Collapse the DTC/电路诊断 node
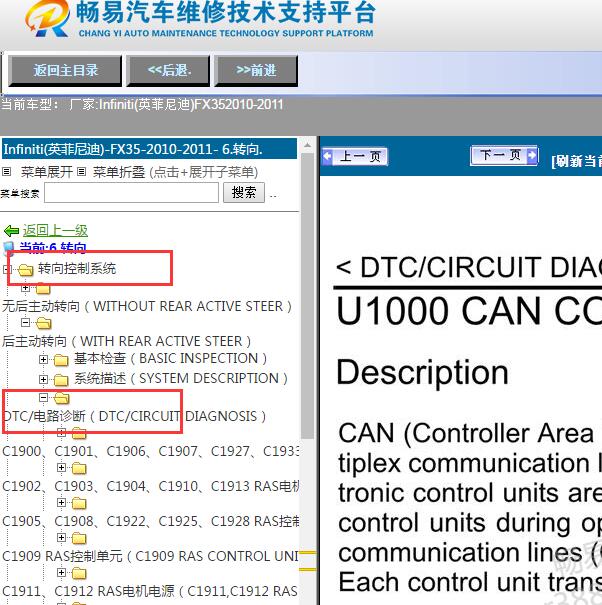The height and width of the screenshot is (605, 602). [x=43, y=397]
